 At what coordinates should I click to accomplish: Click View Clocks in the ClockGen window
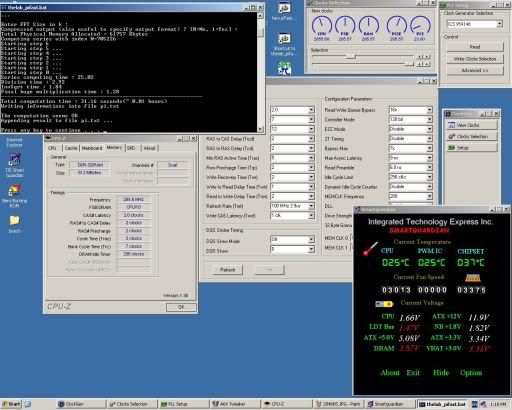(472, 125)
